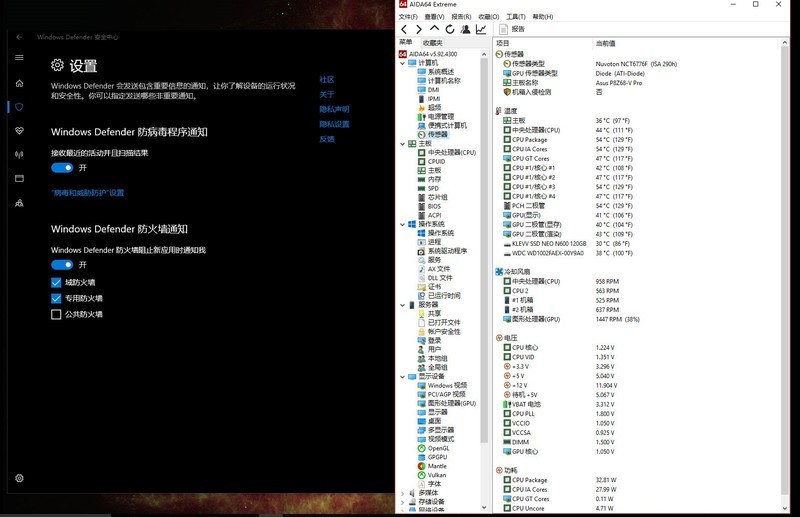Open 反馈 feedback link
Viewport: 800px width, 517px height.
(x=327, y=139)
